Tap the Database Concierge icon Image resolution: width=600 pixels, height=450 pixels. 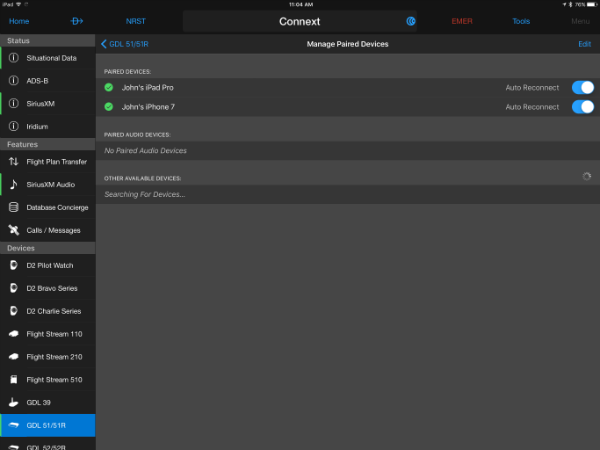tap(14, 207)
